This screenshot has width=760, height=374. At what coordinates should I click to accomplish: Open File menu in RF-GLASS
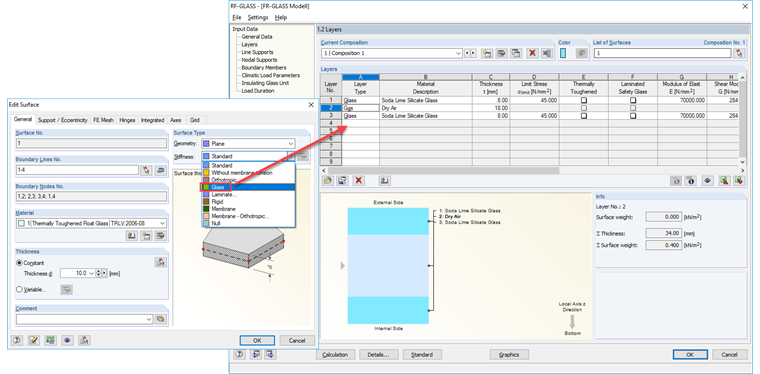coord(237,17)
